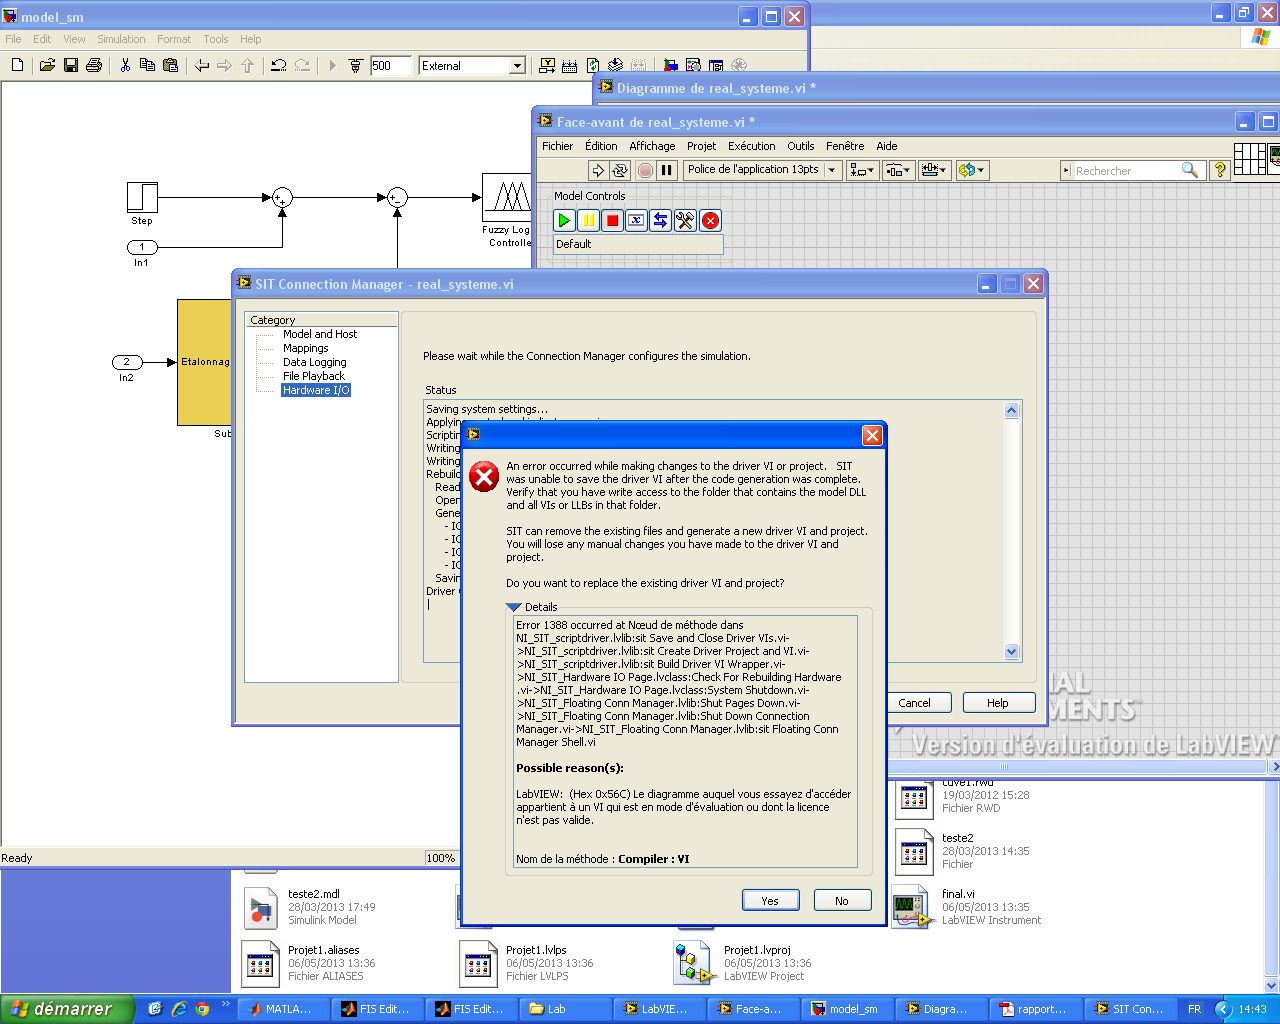
Task: Click the Print icon in Simulink toolbar
Action: click(94, 66)
